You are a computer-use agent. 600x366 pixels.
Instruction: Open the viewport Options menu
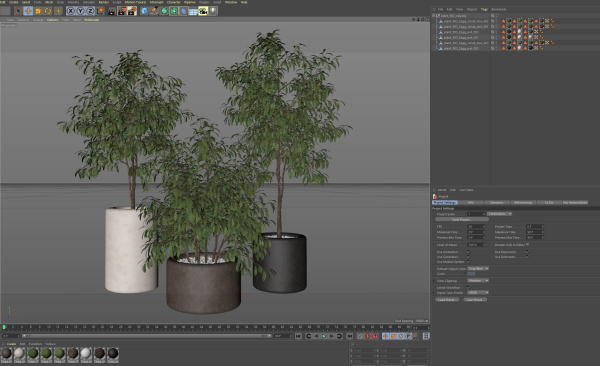[52, 20]
